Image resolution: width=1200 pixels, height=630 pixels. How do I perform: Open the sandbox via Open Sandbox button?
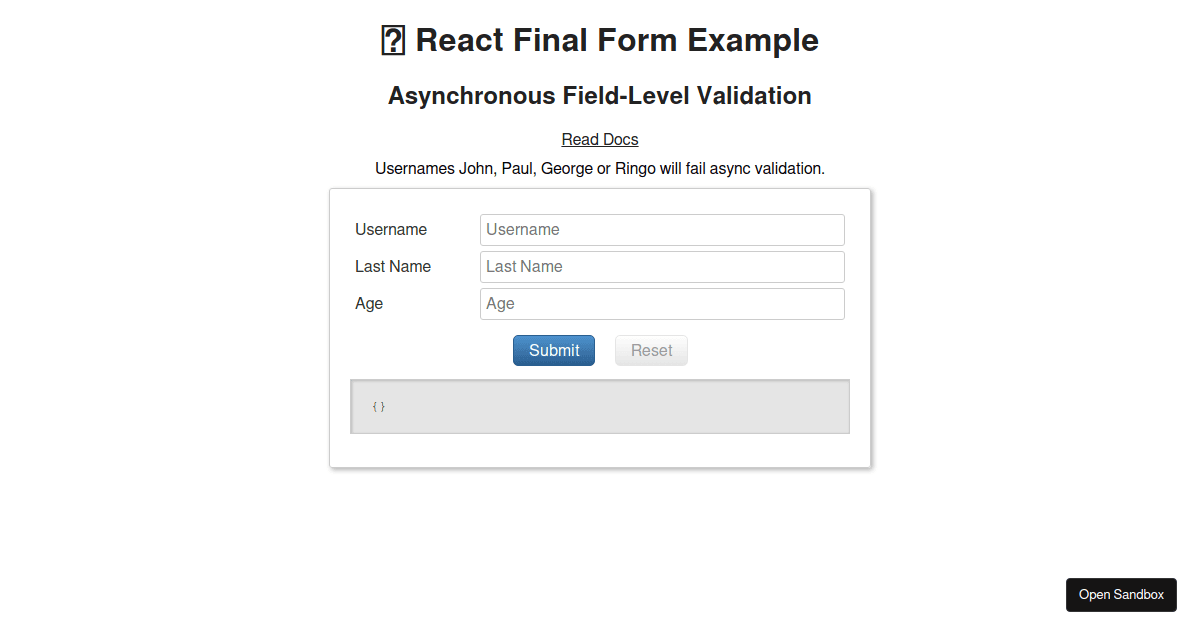[1121, 595]
